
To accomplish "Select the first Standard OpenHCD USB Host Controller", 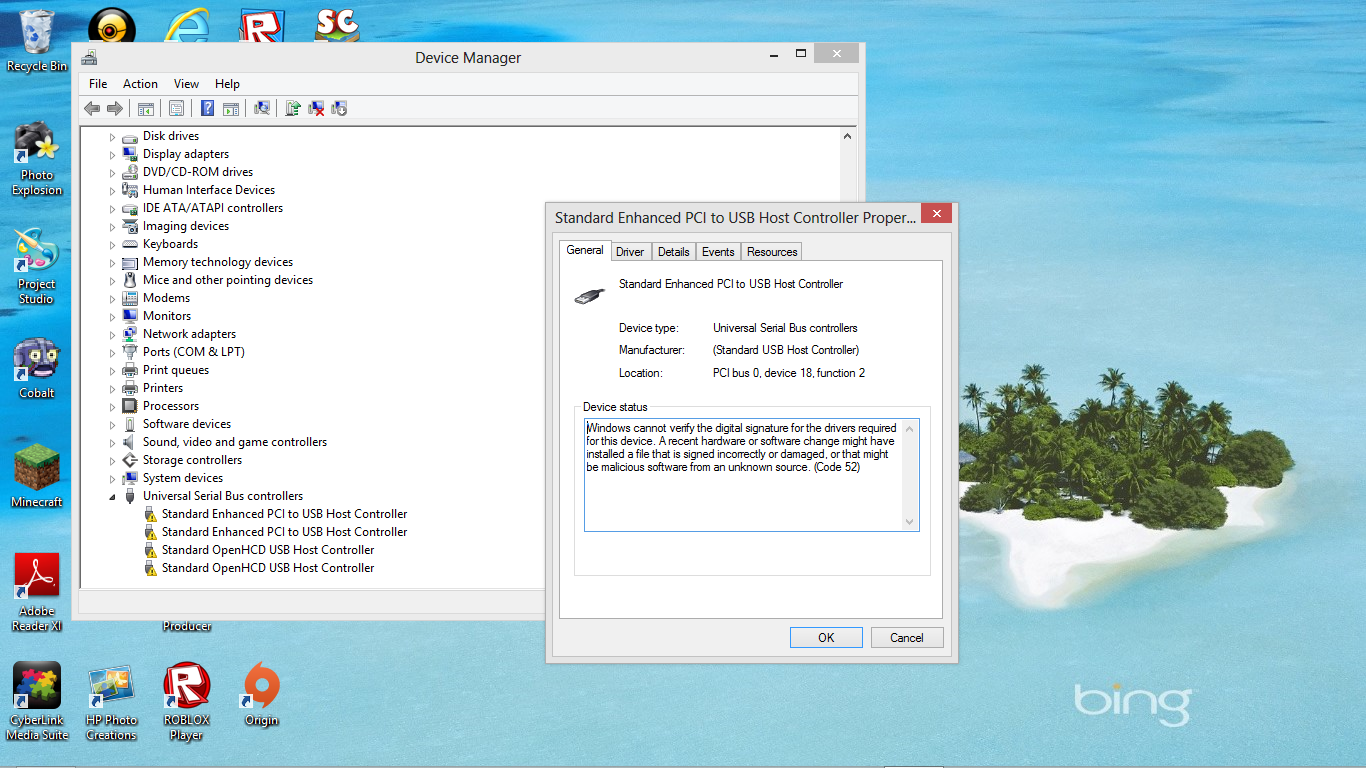I will [268, 550].
